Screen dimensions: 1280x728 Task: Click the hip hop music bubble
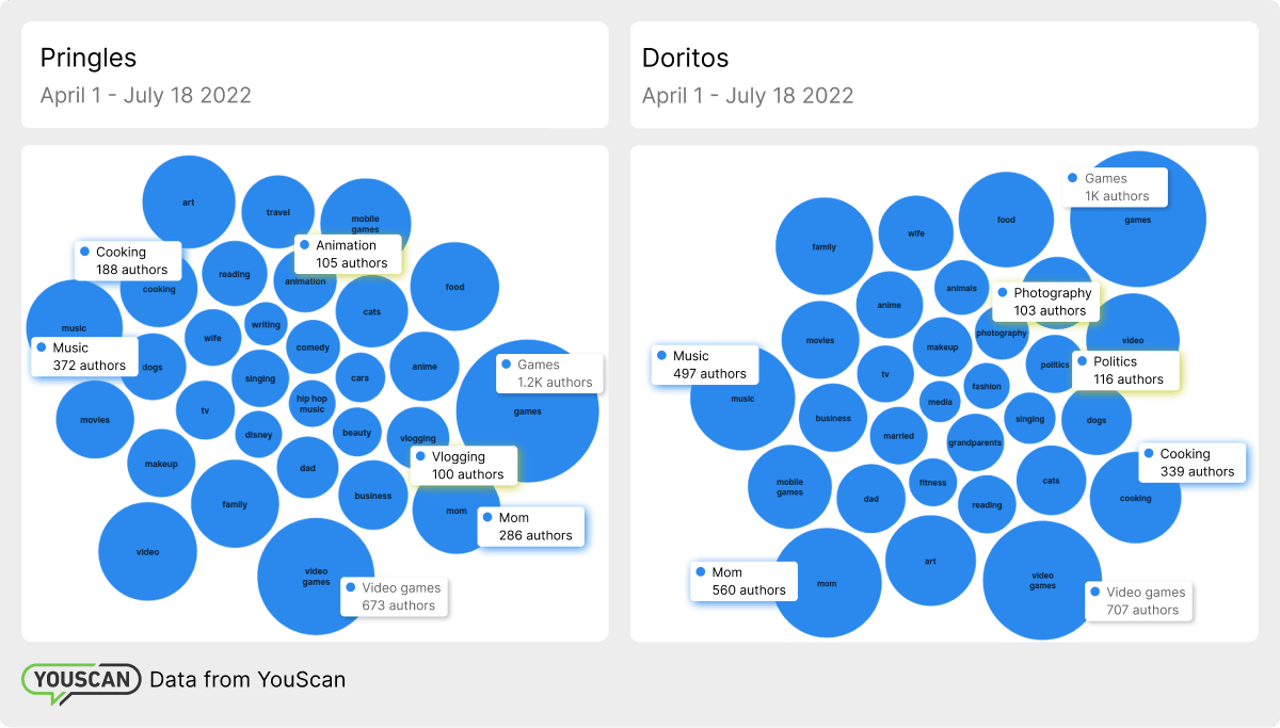pyautogui.click(x=312, y=404)
